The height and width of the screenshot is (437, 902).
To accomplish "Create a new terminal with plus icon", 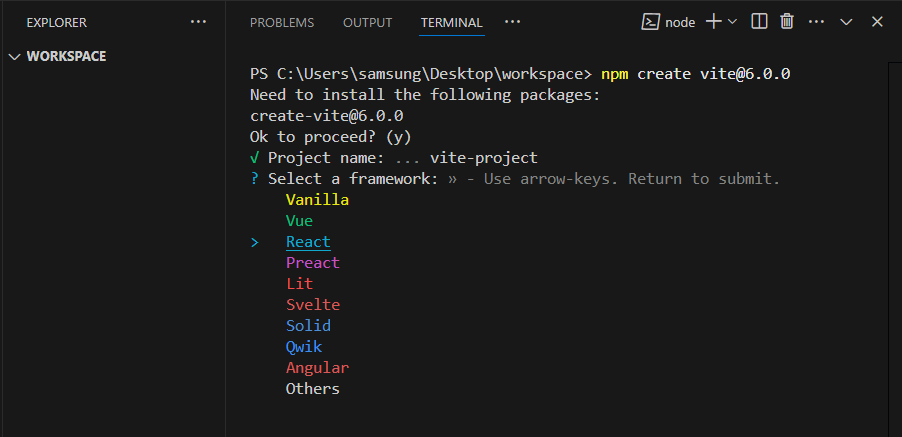I will [713, 22].
